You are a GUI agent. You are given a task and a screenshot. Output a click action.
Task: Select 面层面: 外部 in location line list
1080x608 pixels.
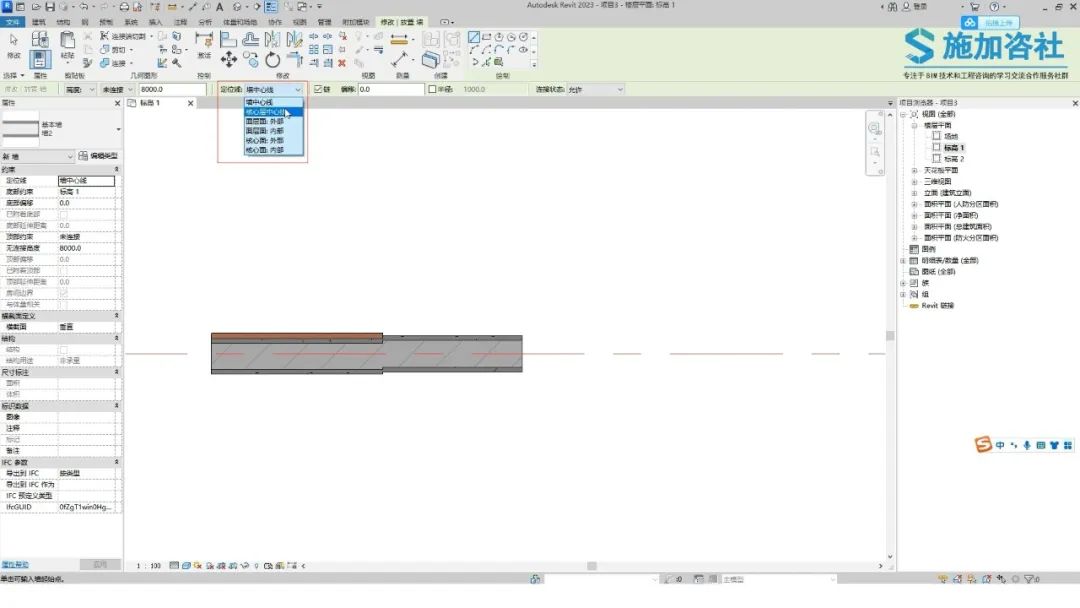pos(273,121)
